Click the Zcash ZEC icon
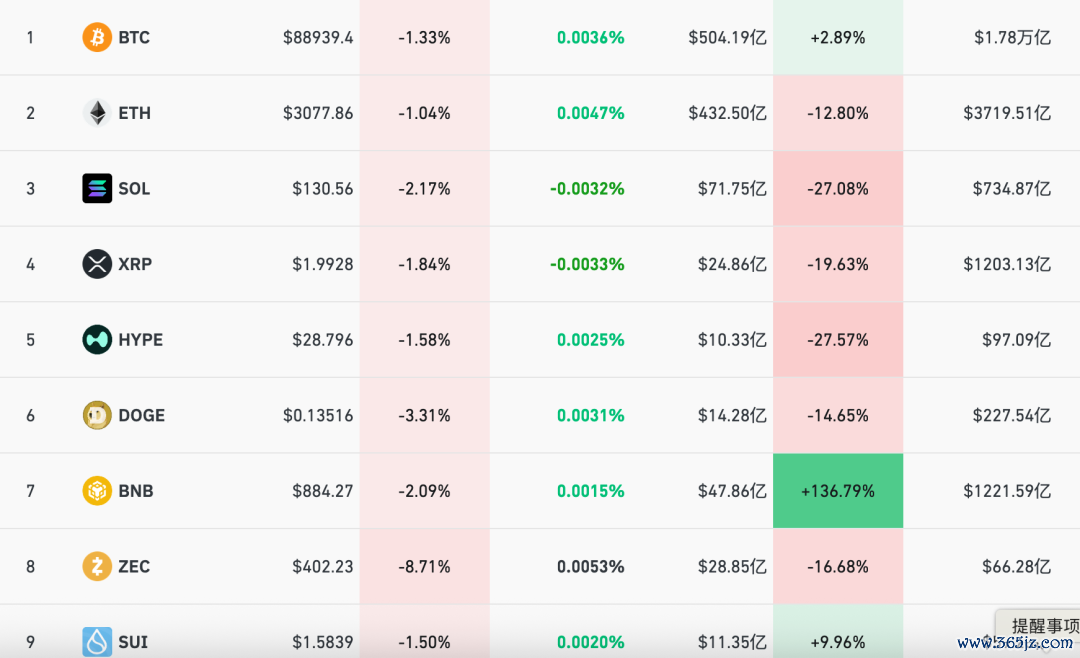This screenshot has height=658, width=1080. pos(97,566)
